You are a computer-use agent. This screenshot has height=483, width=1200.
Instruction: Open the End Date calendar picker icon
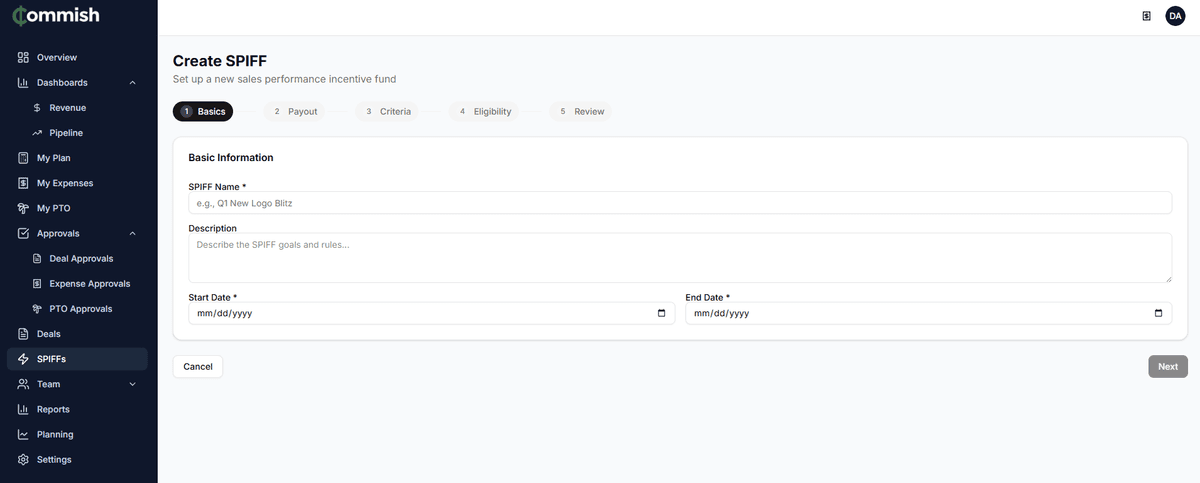tap(1158, 313)
